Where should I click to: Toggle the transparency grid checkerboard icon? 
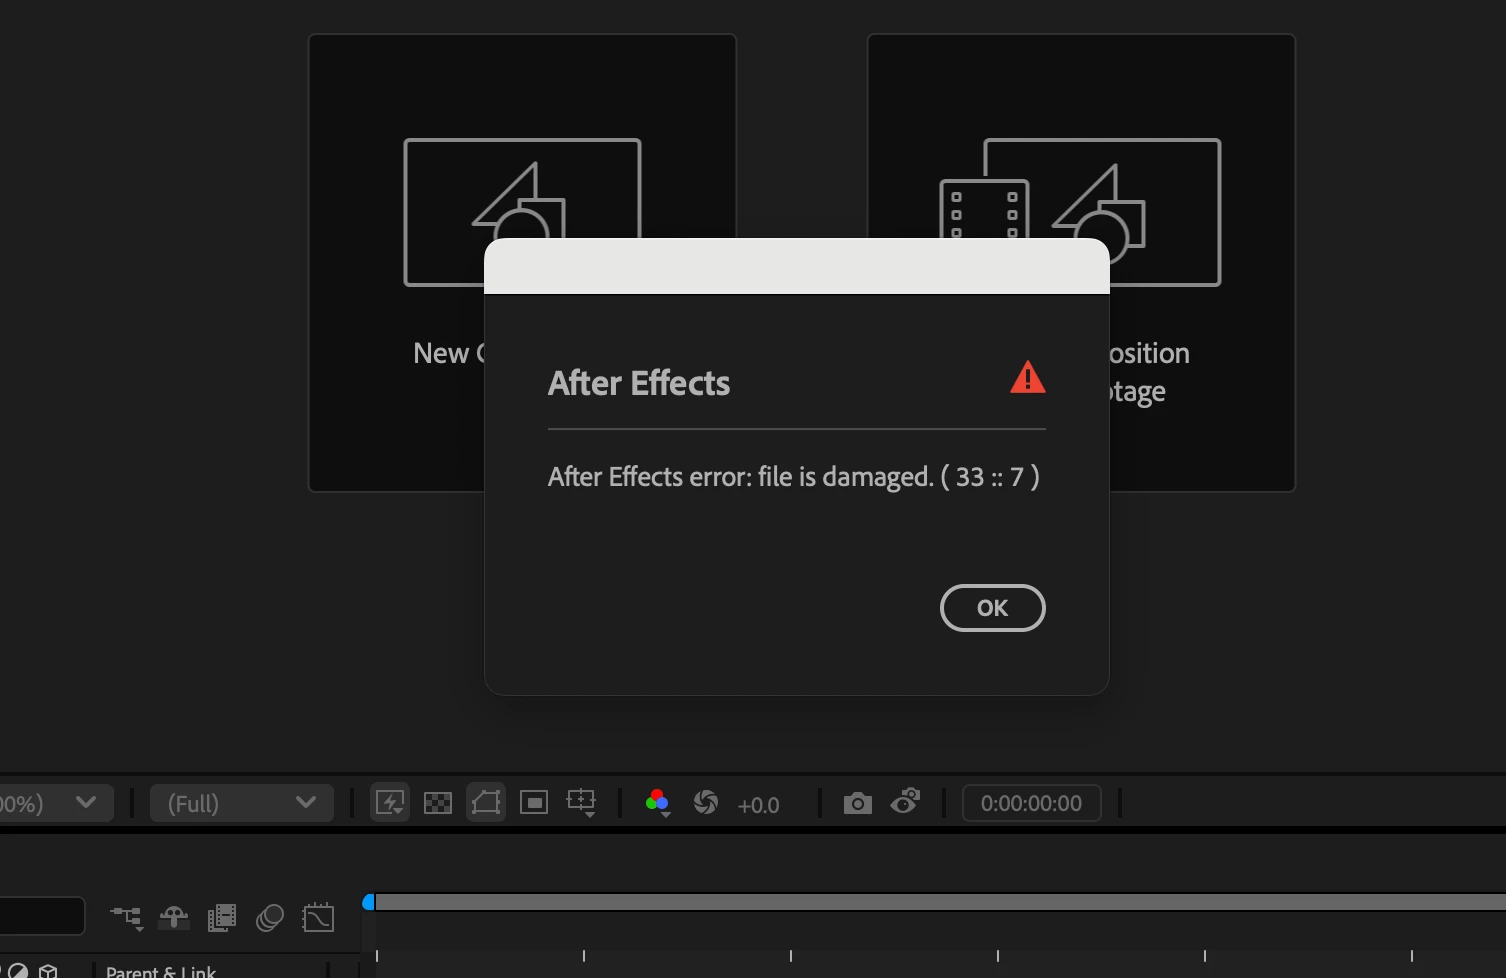tap(438, 802)
